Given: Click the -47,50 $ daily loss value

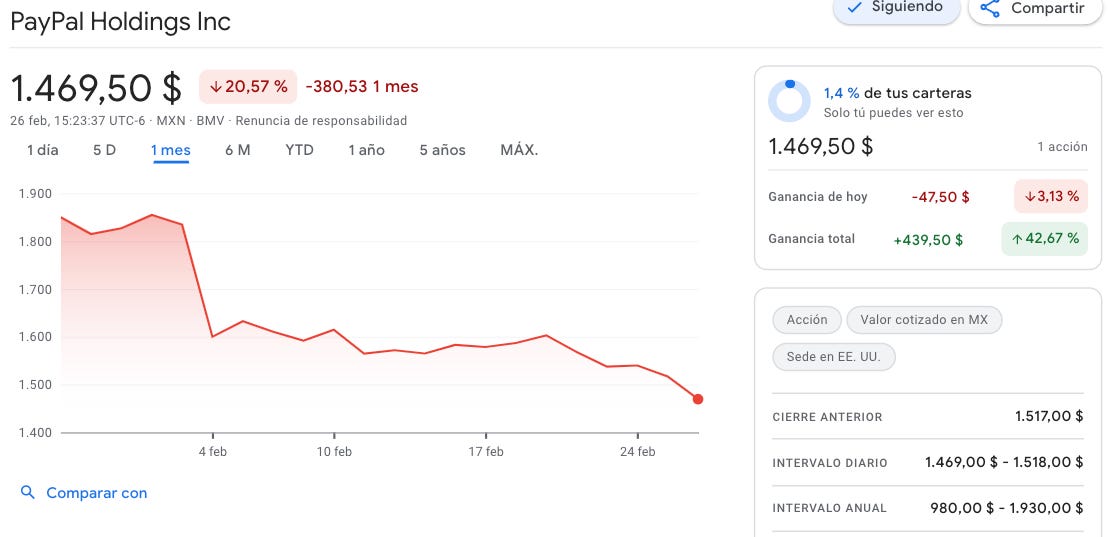Looking at the screenshot, I should 941,197.
